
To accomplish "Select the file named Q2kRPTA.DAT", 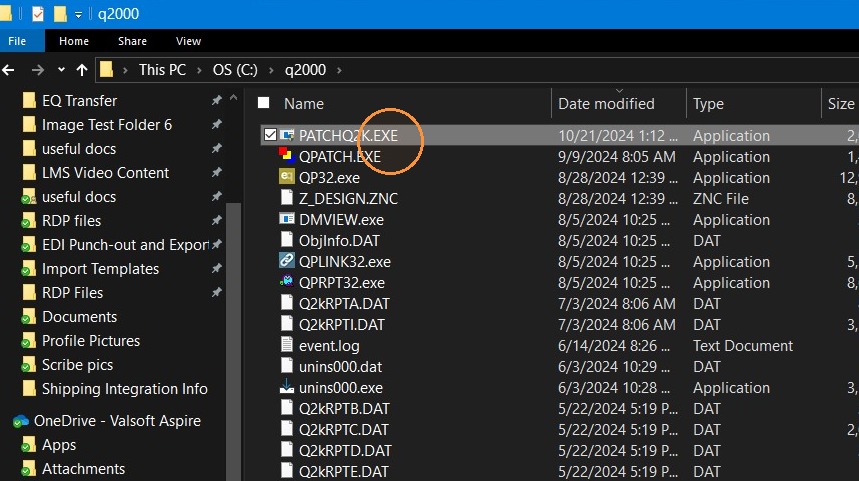I will [x=344, y=304].
